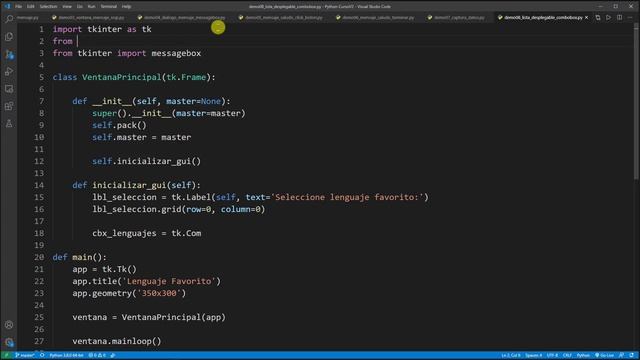Image resolution: width=640 pixels, height=360 pixels.
Task: Click the VS Code logo in title bar
Action: coord(7,6)
